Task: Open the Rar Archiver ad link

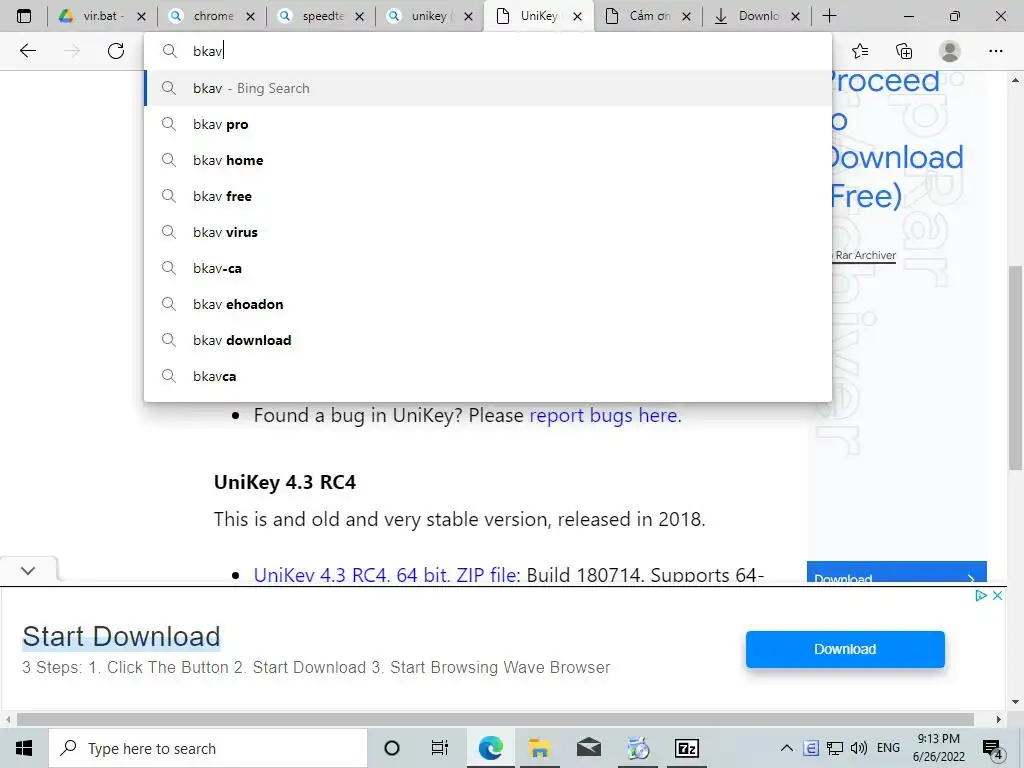Action: click(x=865, y=255)
